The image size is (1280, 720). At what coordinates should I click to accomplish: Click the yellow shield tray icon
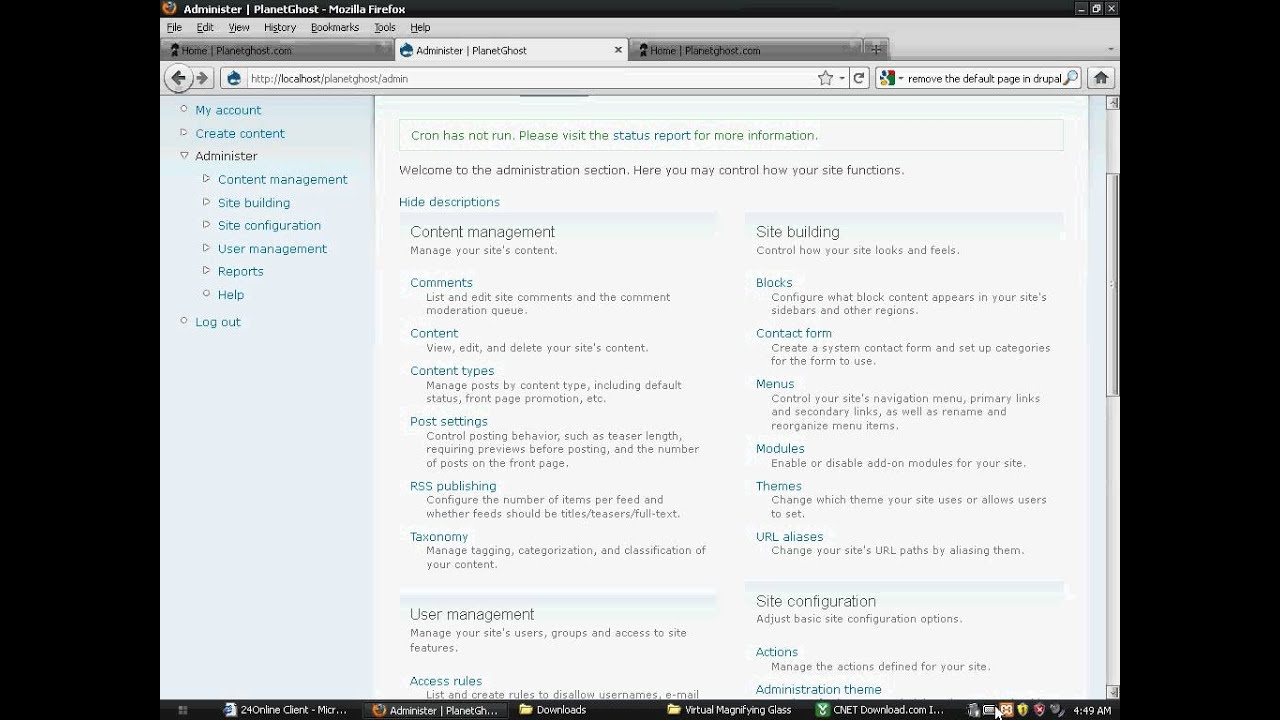click(x=1022, y=710)
